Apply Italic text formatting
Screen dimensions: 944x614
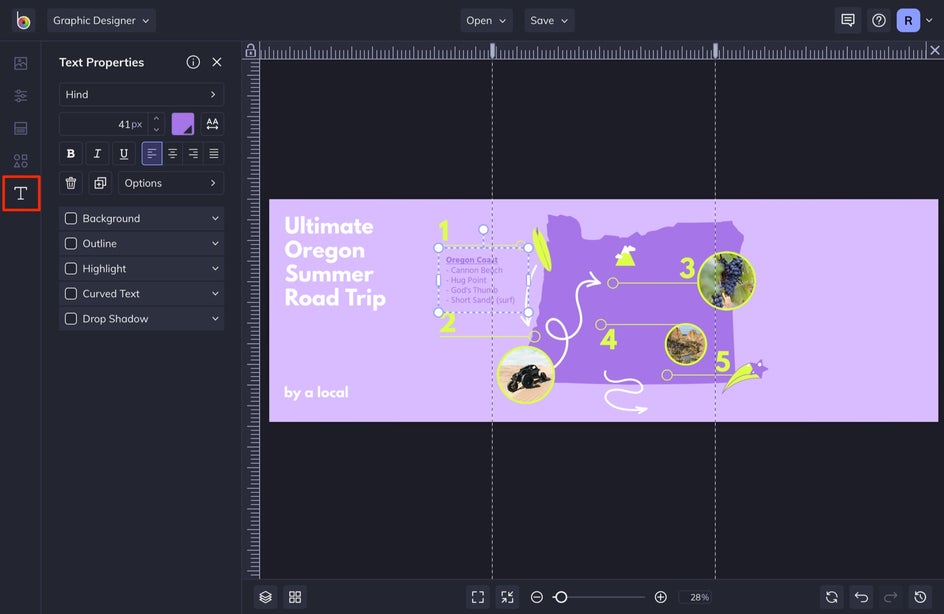pos(97,154)
